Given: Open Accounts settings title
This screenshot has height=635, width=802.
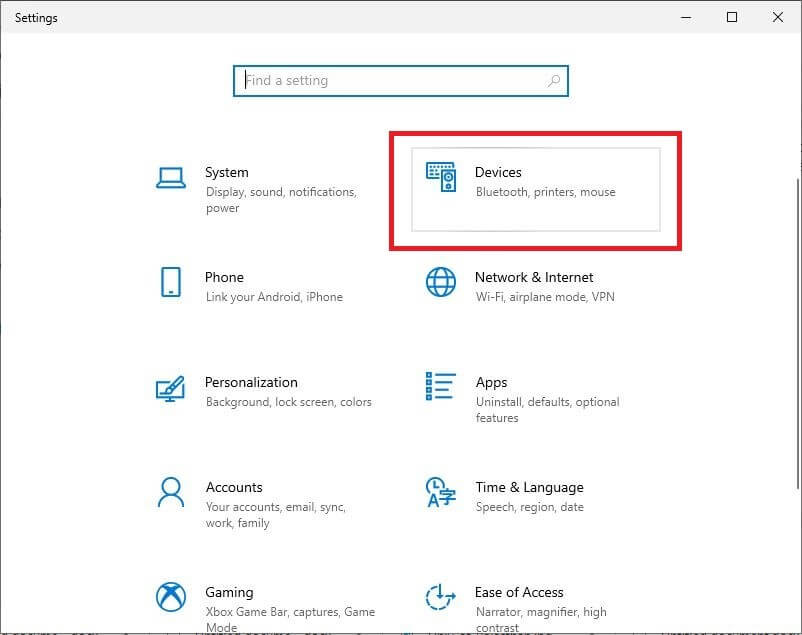Looking at the screenshot, I should point(234,487).
